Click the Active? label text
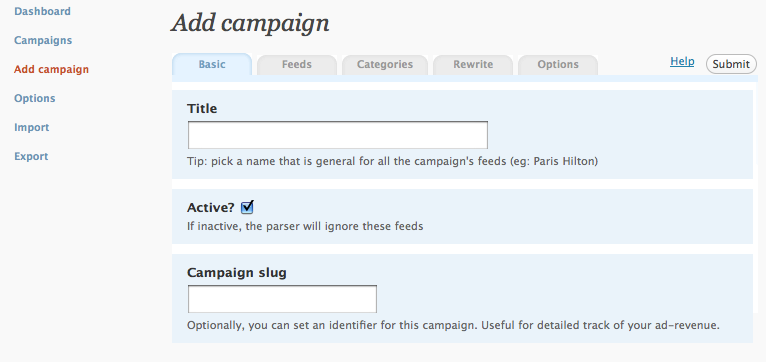This screenshot has width=766, height=362. click(211, 208)
